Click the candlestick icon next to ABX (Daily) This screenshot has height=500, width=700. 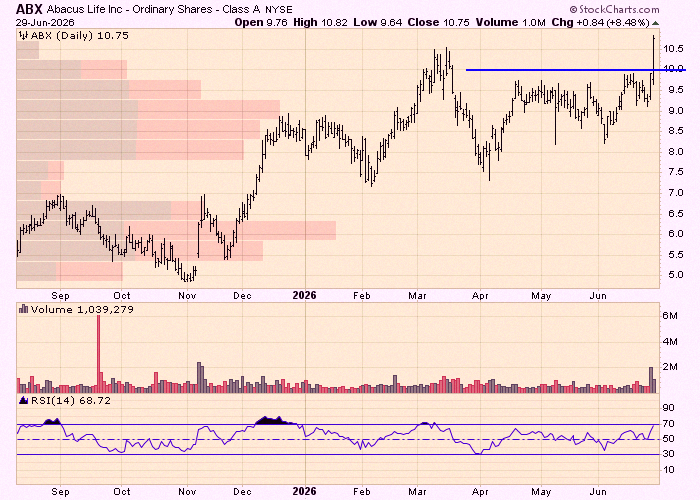(x=23, y=36)
